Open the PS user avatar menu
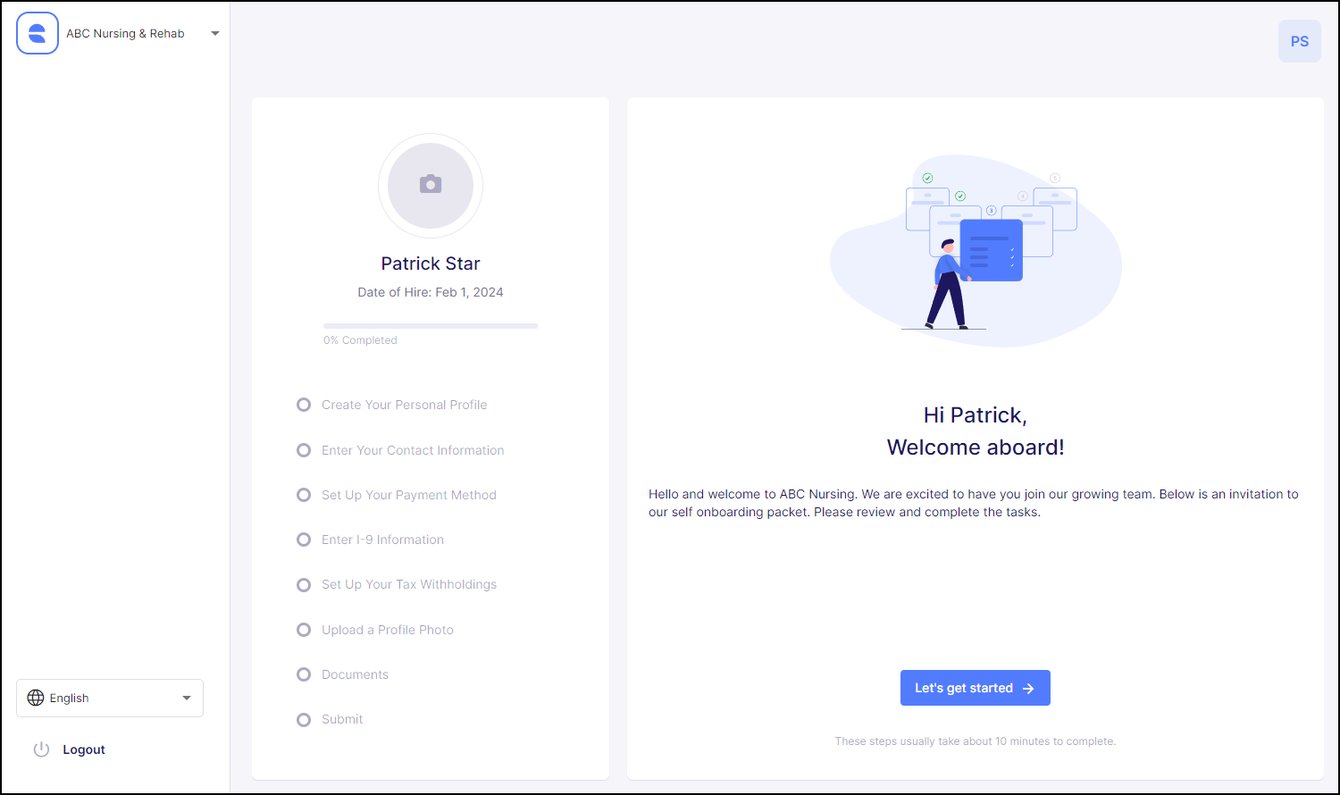The height and width of the screenshot is (795, 1340). (x=1299, y=42)
